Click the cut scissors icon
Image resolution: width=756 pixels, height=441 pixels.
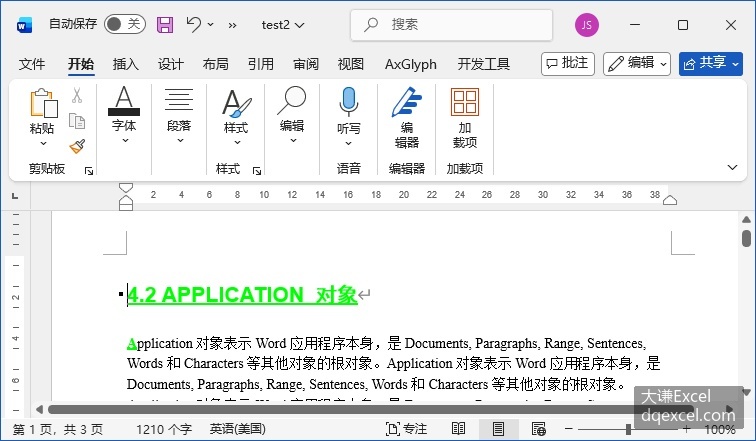point(77,95)
